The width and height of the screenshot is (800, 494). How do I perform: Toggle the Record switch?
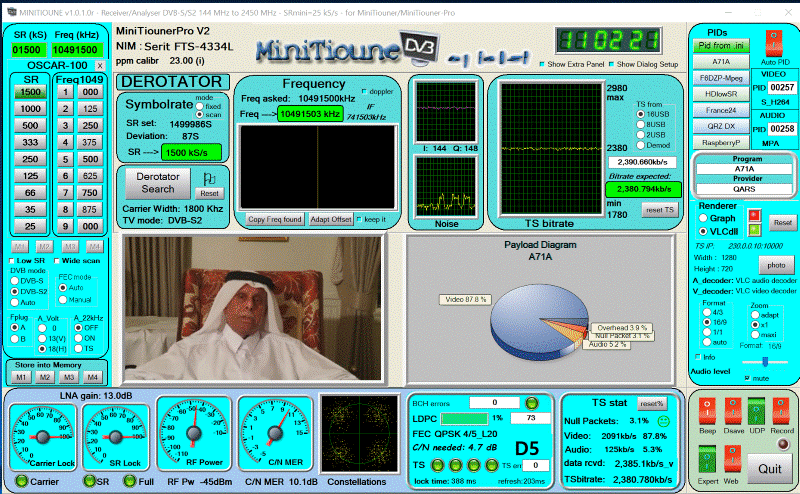[781, 411]
